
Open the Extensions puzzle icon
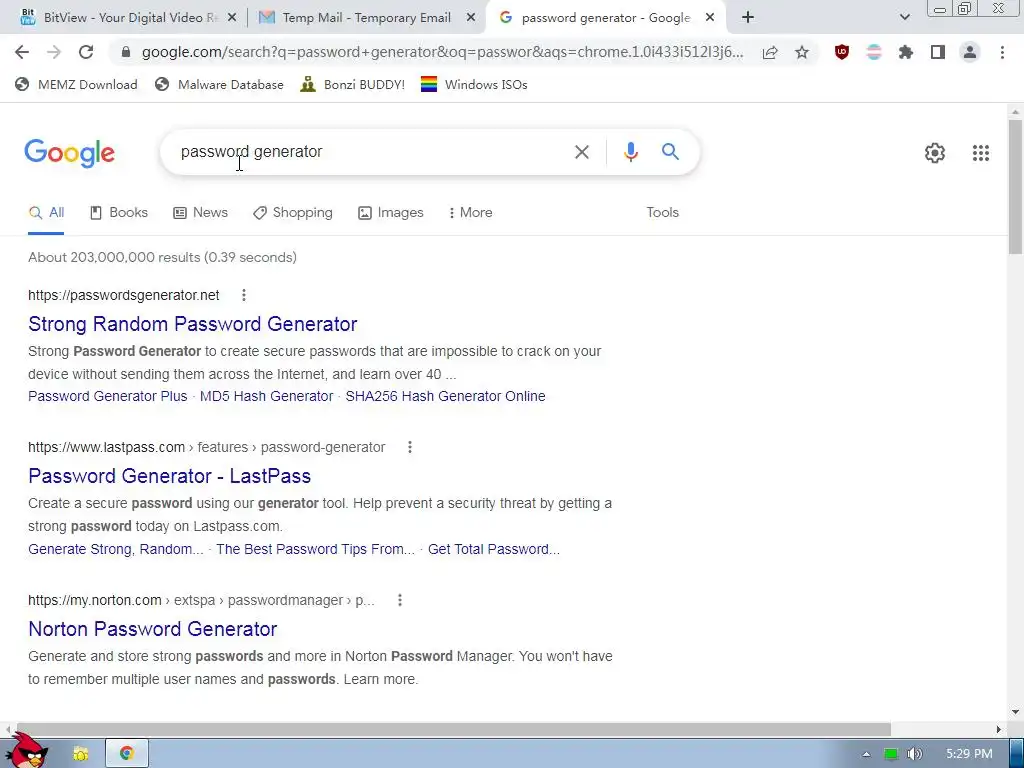tap(906, 52)
